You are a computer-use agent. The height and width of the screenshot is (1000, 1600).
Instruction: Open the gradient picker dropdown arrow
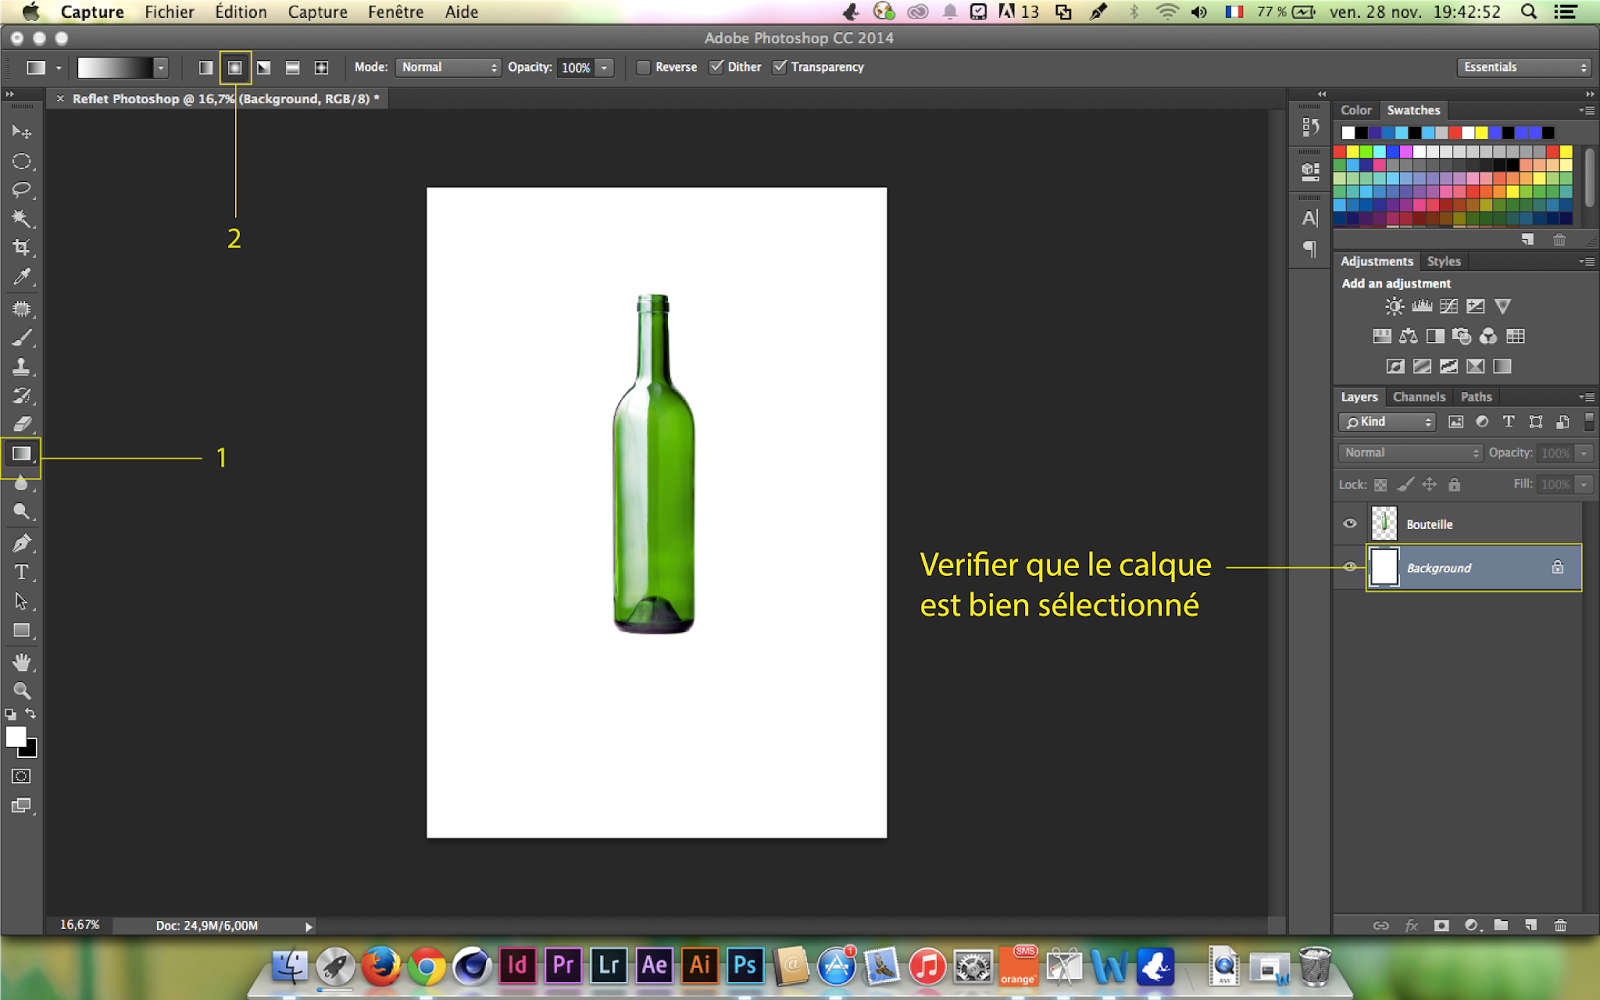point(160,68)
